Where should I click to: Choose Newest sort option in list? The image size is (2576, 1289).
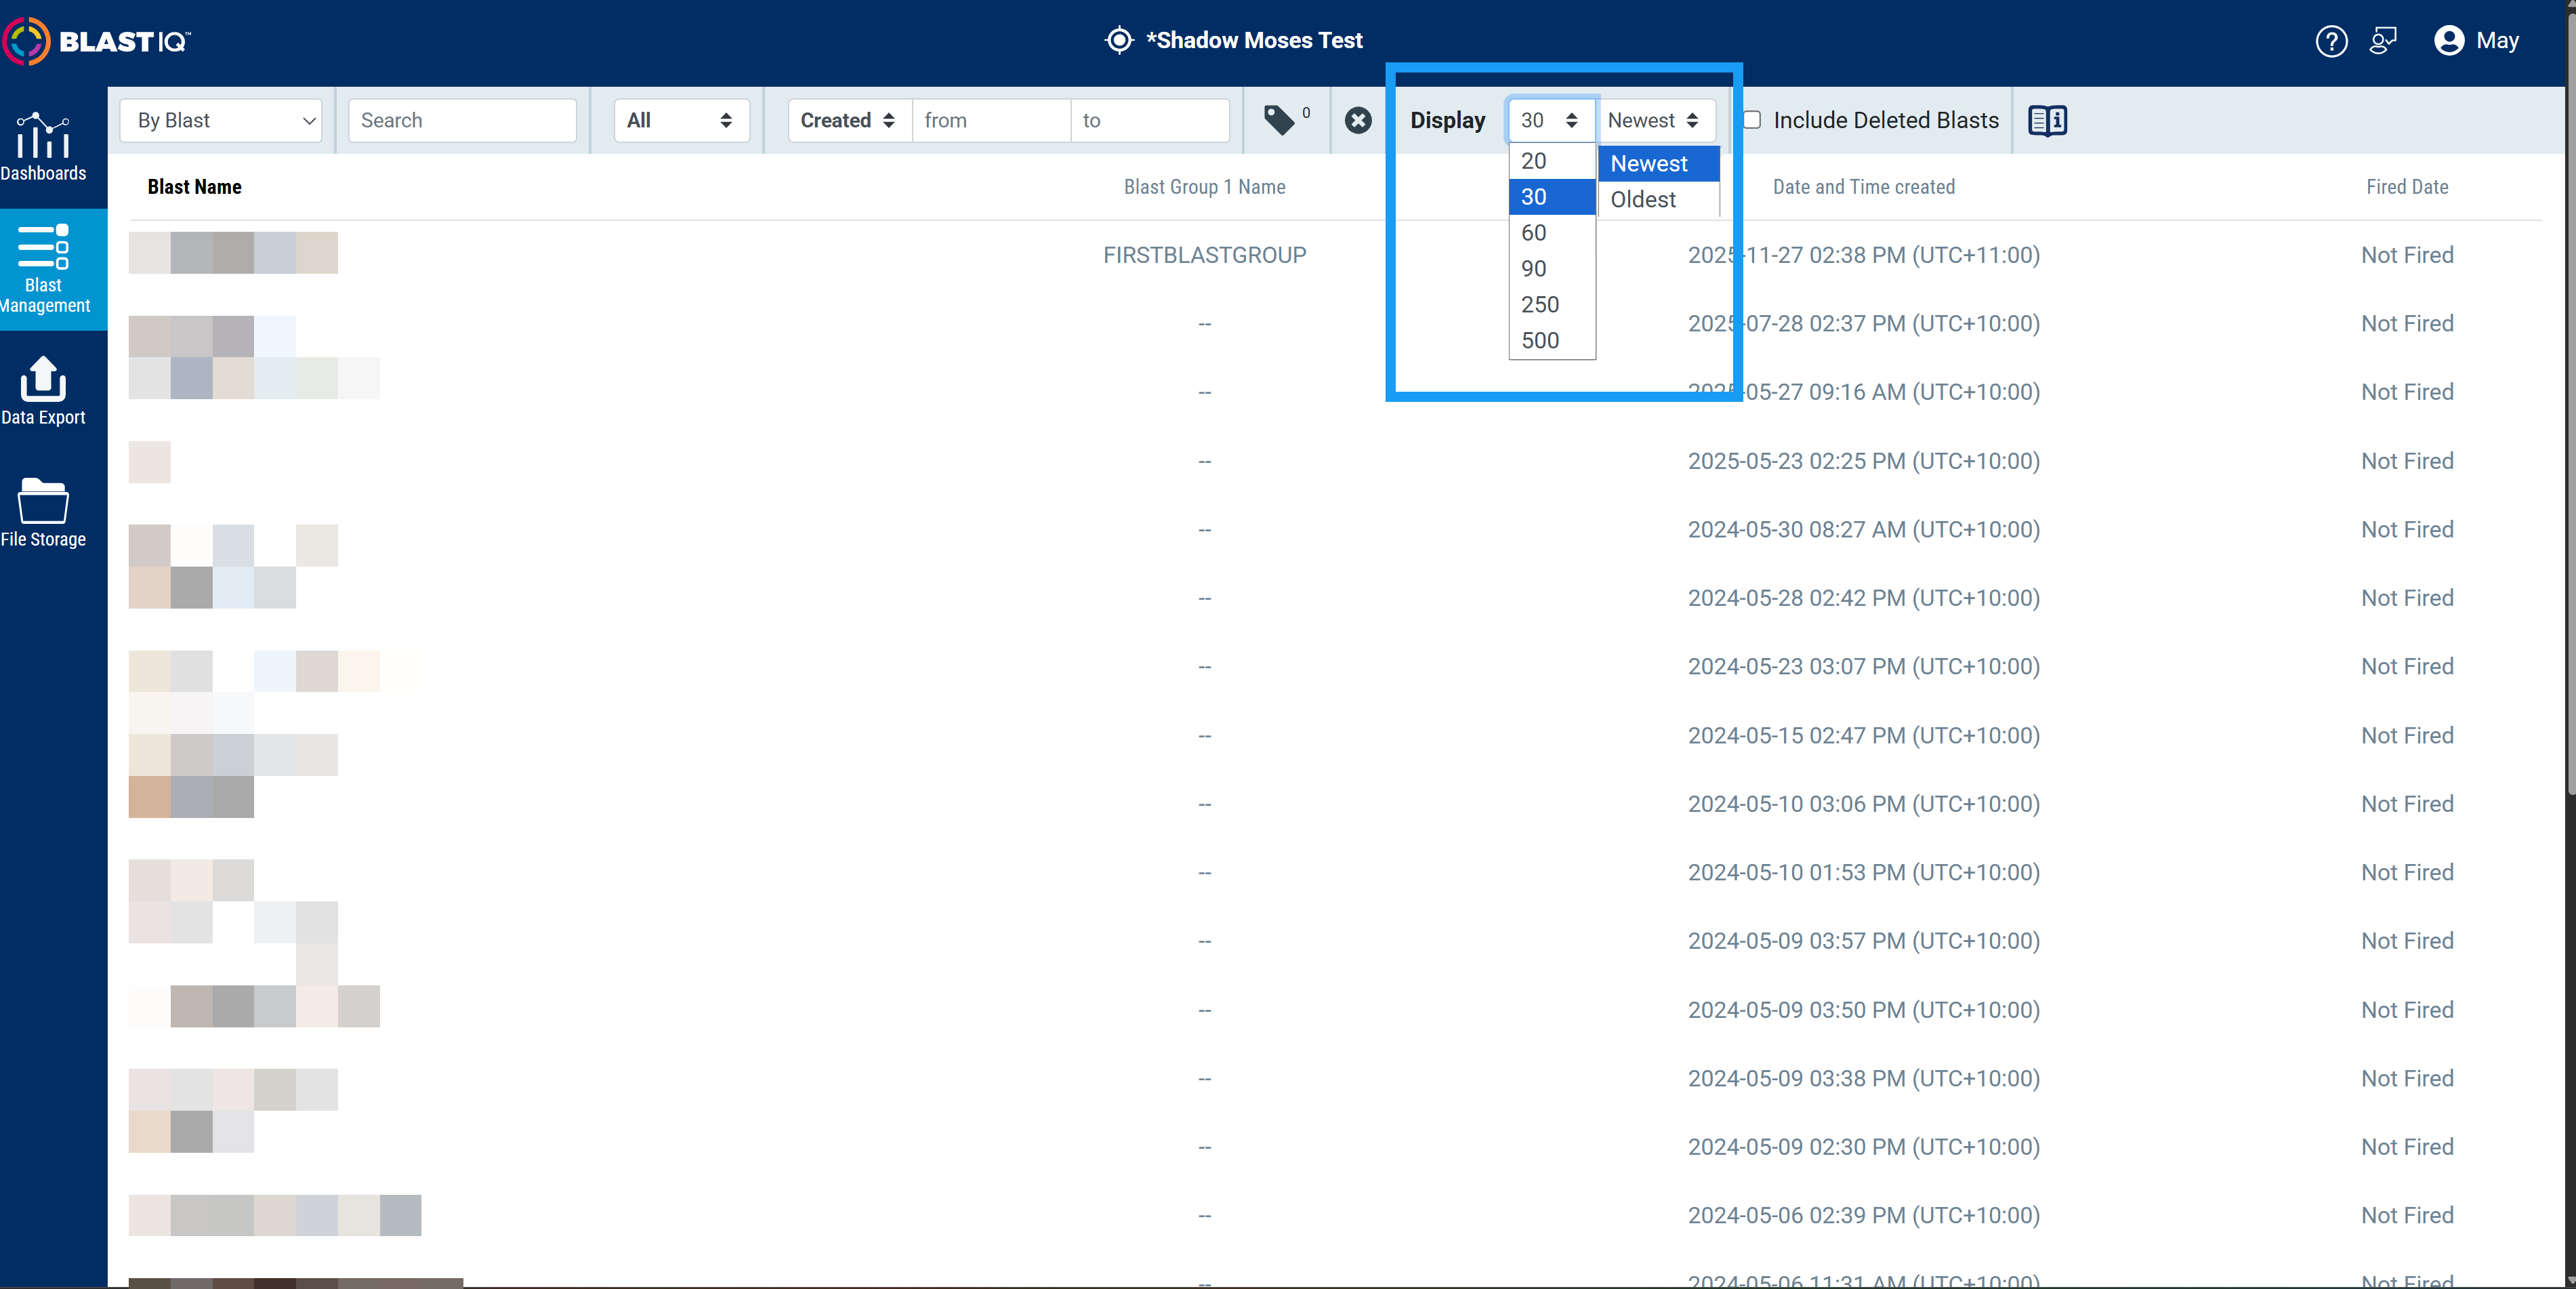(x=1658, y=164)
